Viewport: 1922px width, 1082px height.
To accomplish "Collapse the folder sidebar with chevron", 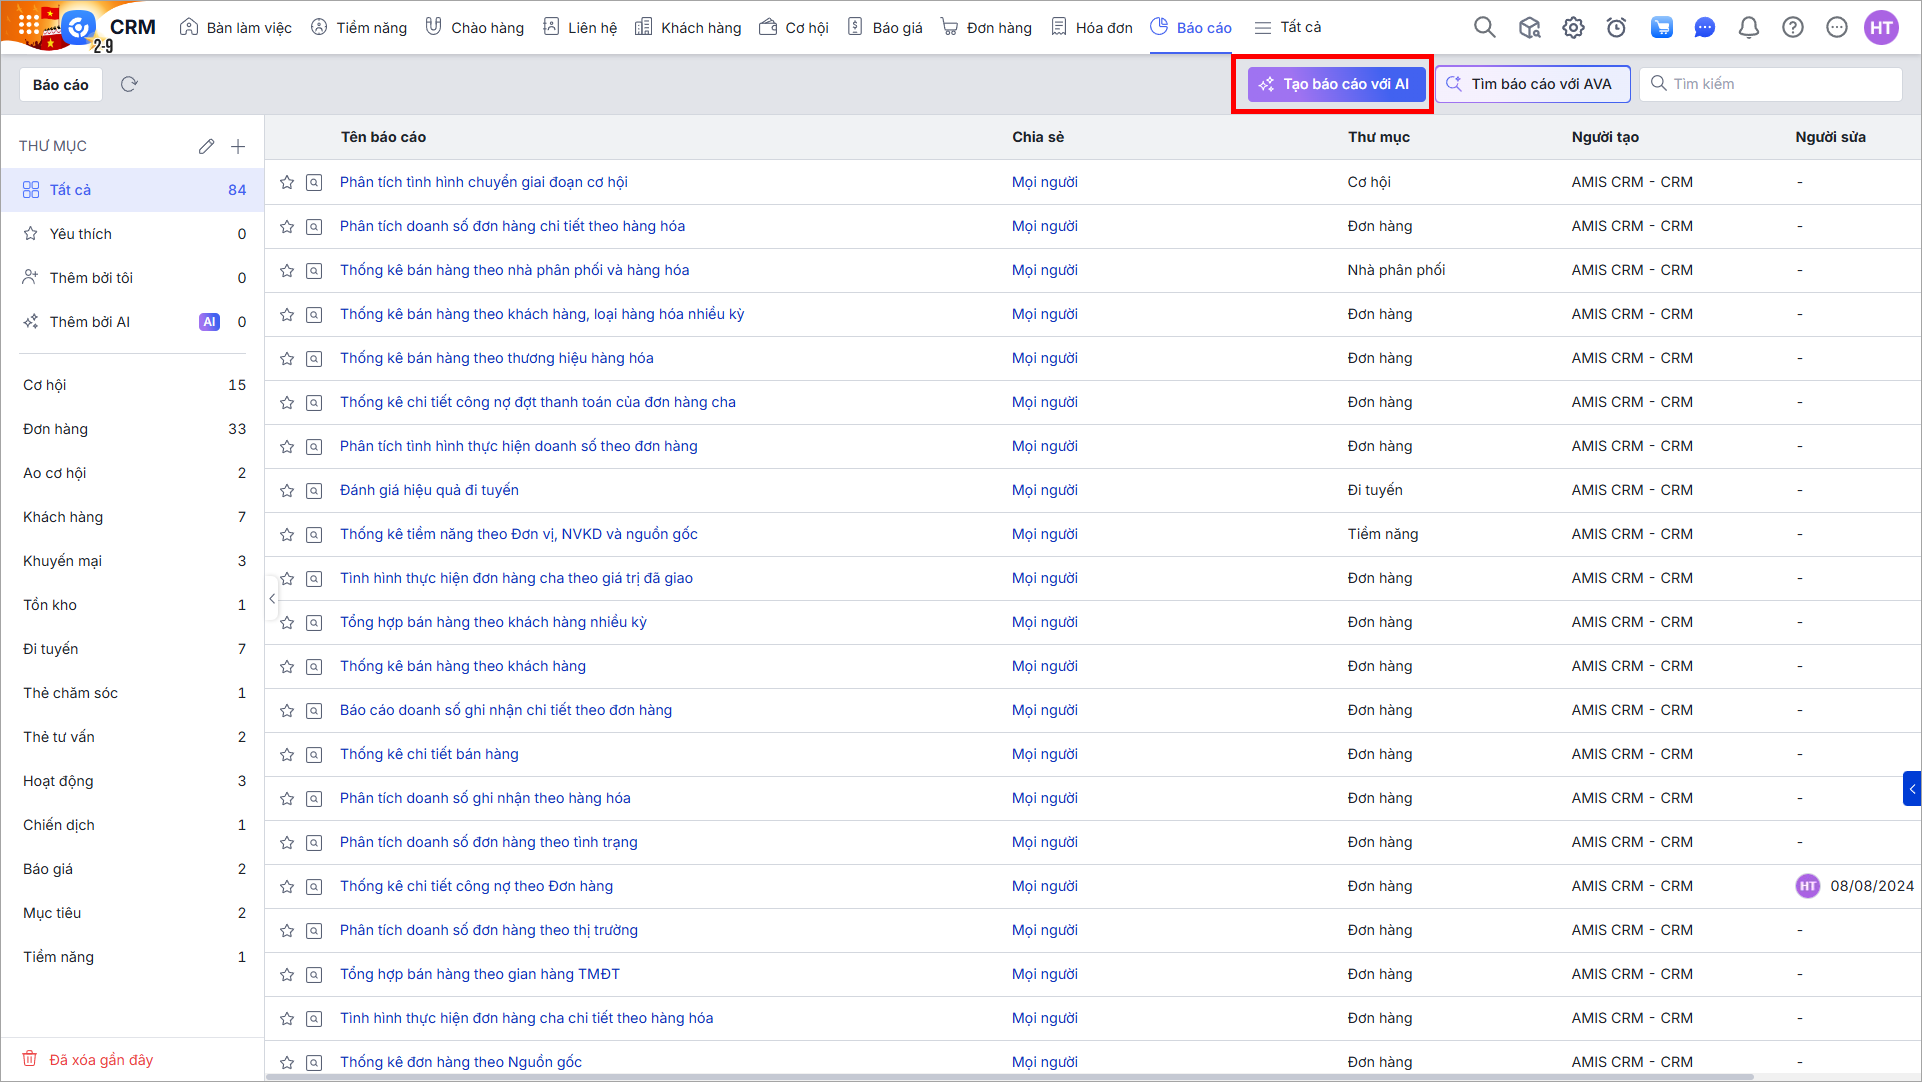I will pos(272,599).
